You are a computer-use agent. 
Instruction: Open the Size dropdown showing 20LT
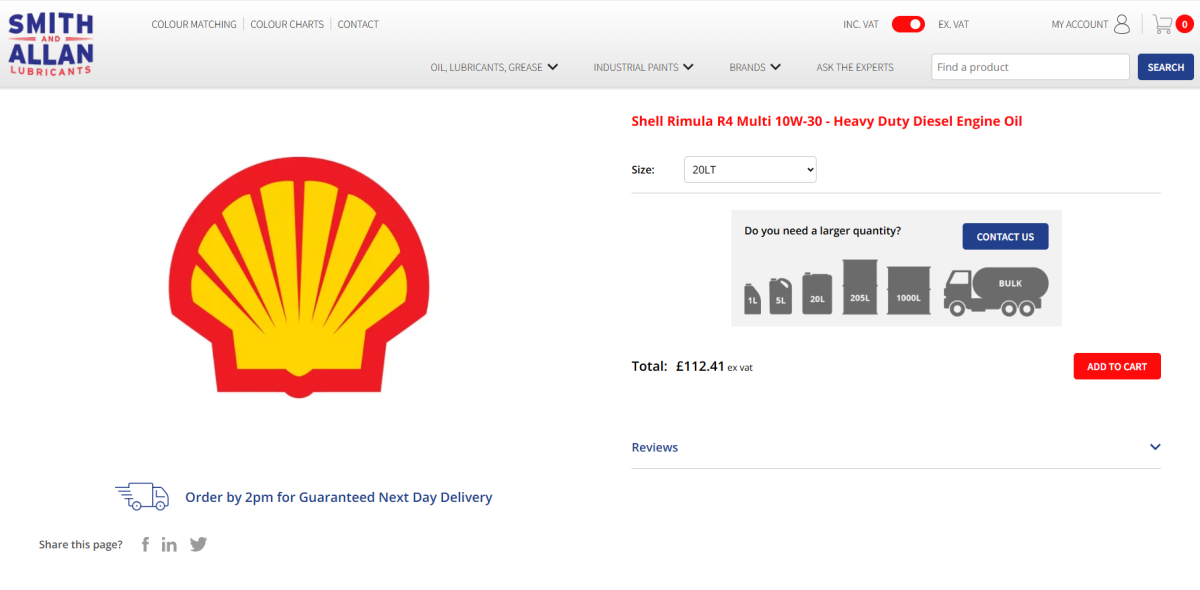pos(750,170)
